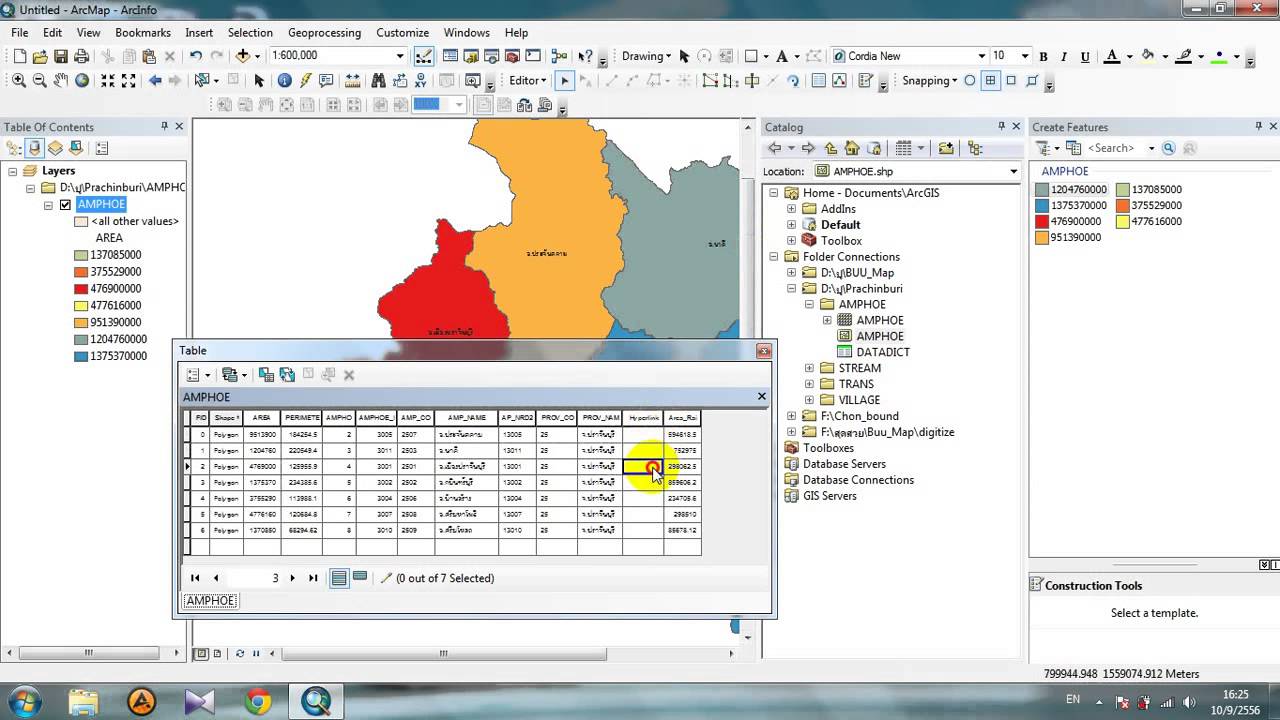Open the Customize menu
The height and width of the screenshot is (720, 1280).
[402, 32]
